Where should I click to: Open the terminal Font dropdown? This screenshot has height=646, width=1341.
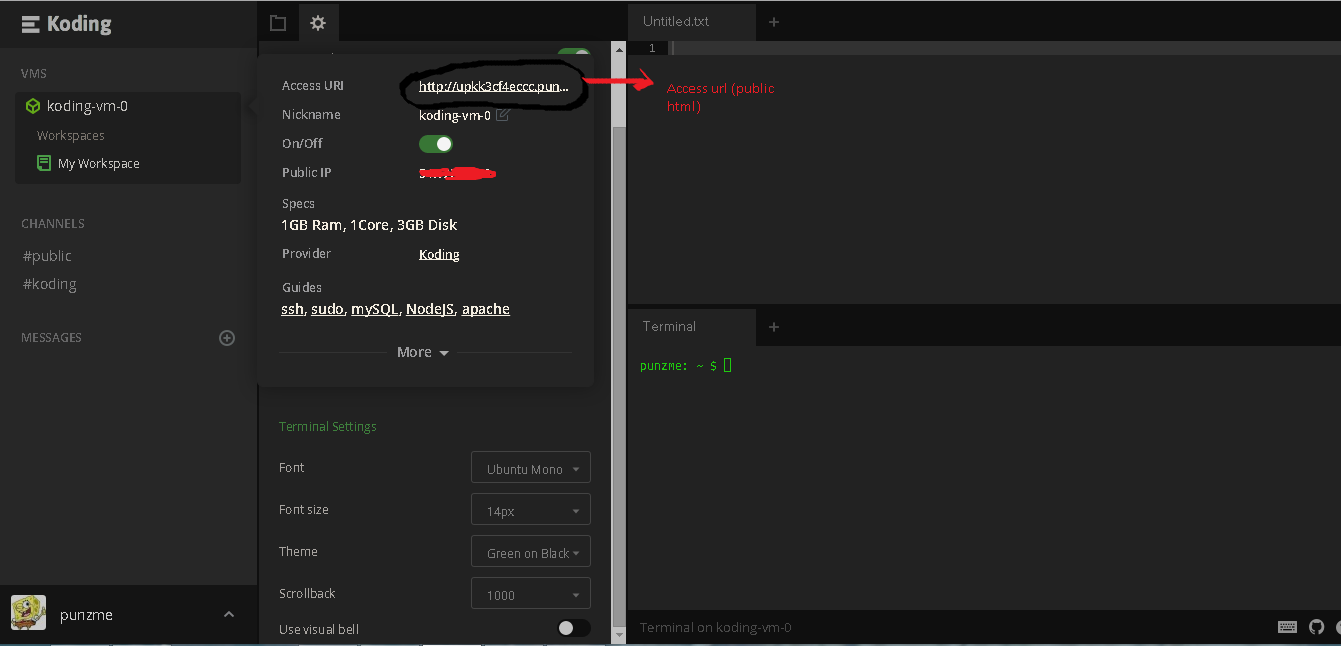point(530,467)
